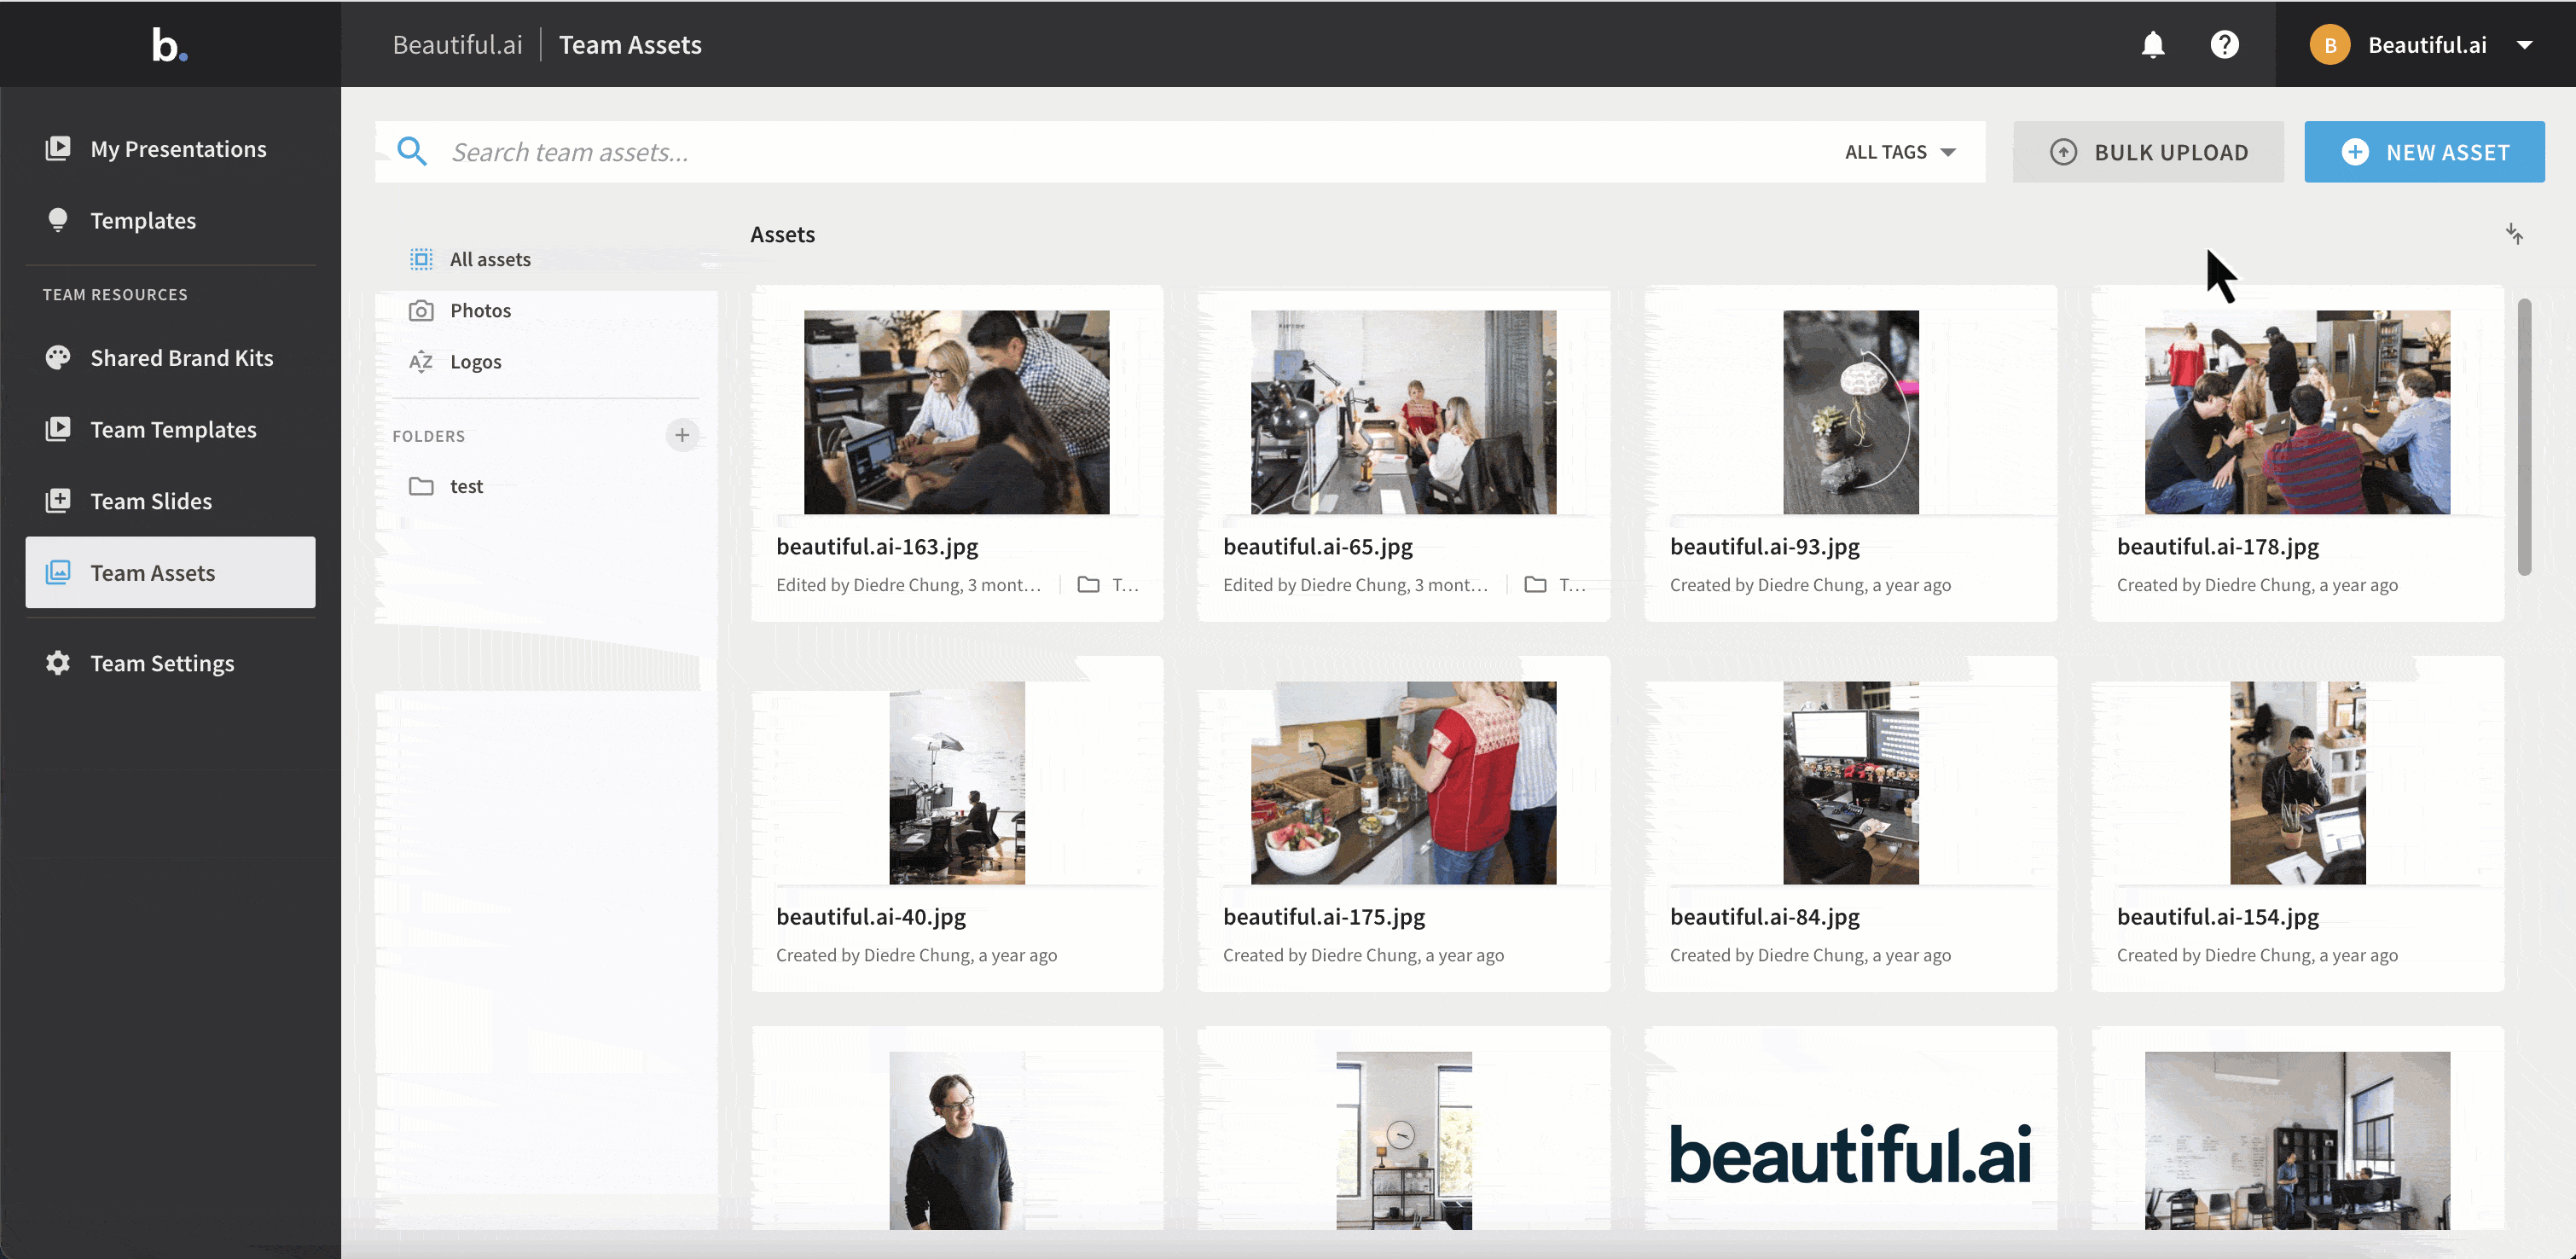The width and height of the screenshot is (2576, 1259).
Task: Open beautiful.ai-175.jpg thumbnail
Action: point(1403,783)
